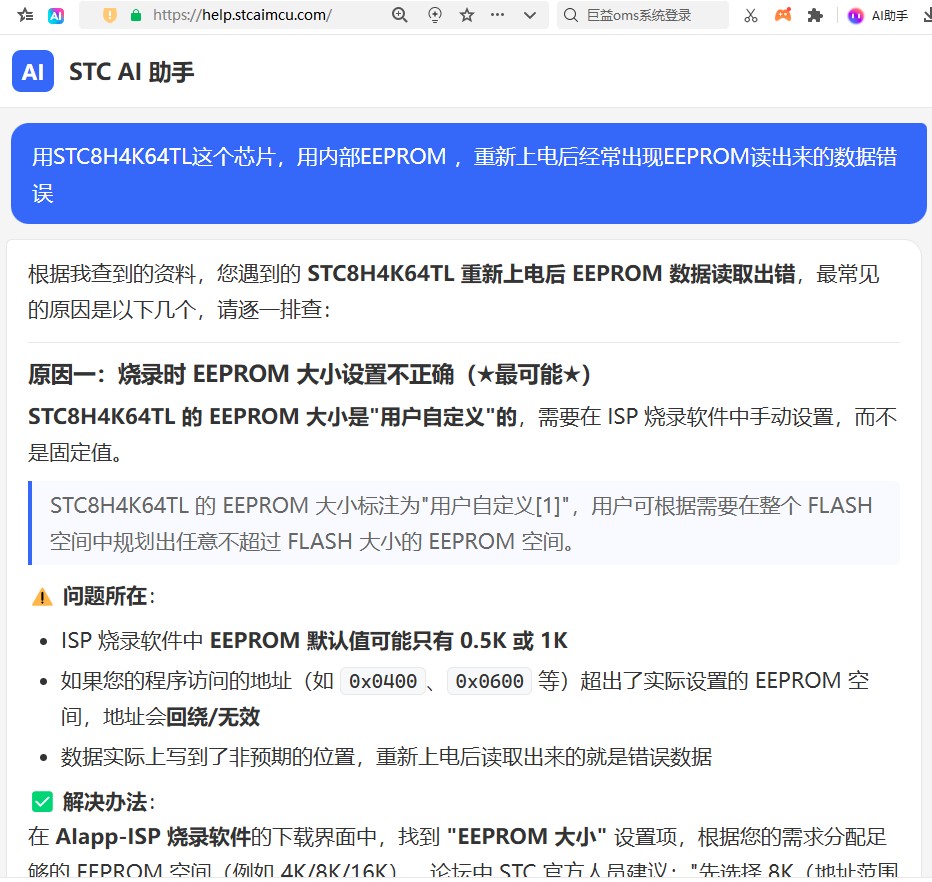
Task: Click the bold text 回绕/无效
Action: click(213, 717)
